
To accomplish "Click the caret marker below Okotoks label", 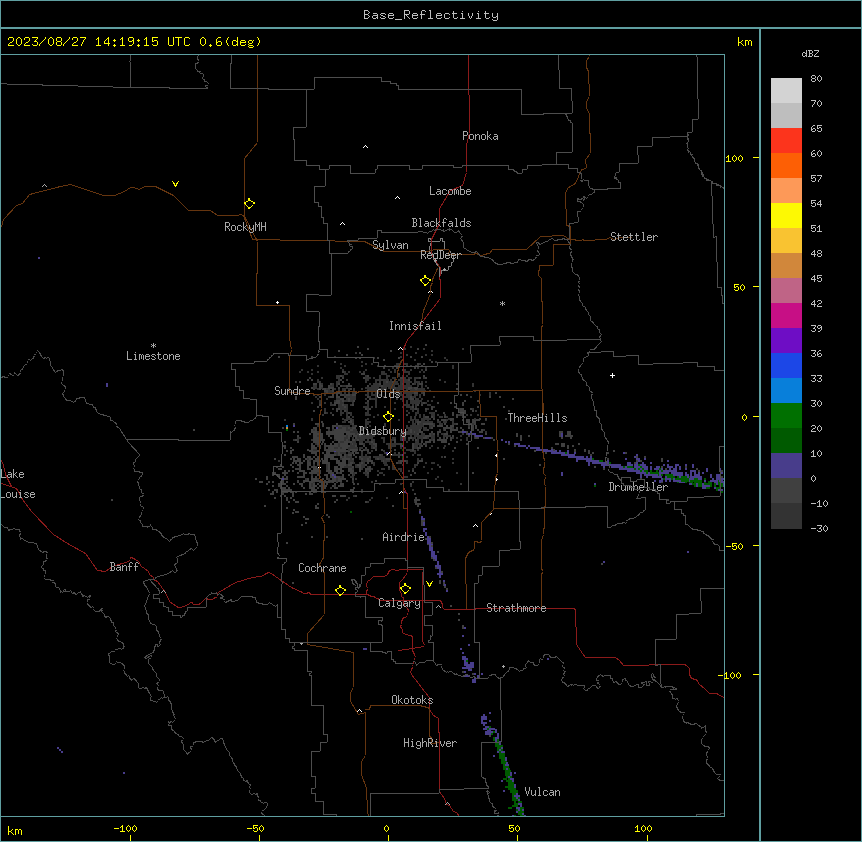I will click(x=359, y=711).
